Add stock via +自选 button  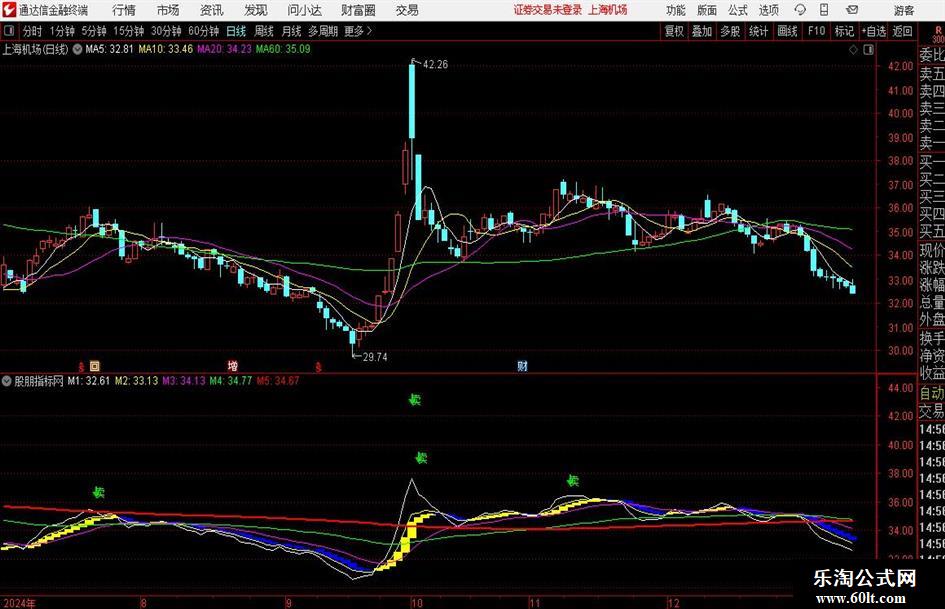pos(873,31)
